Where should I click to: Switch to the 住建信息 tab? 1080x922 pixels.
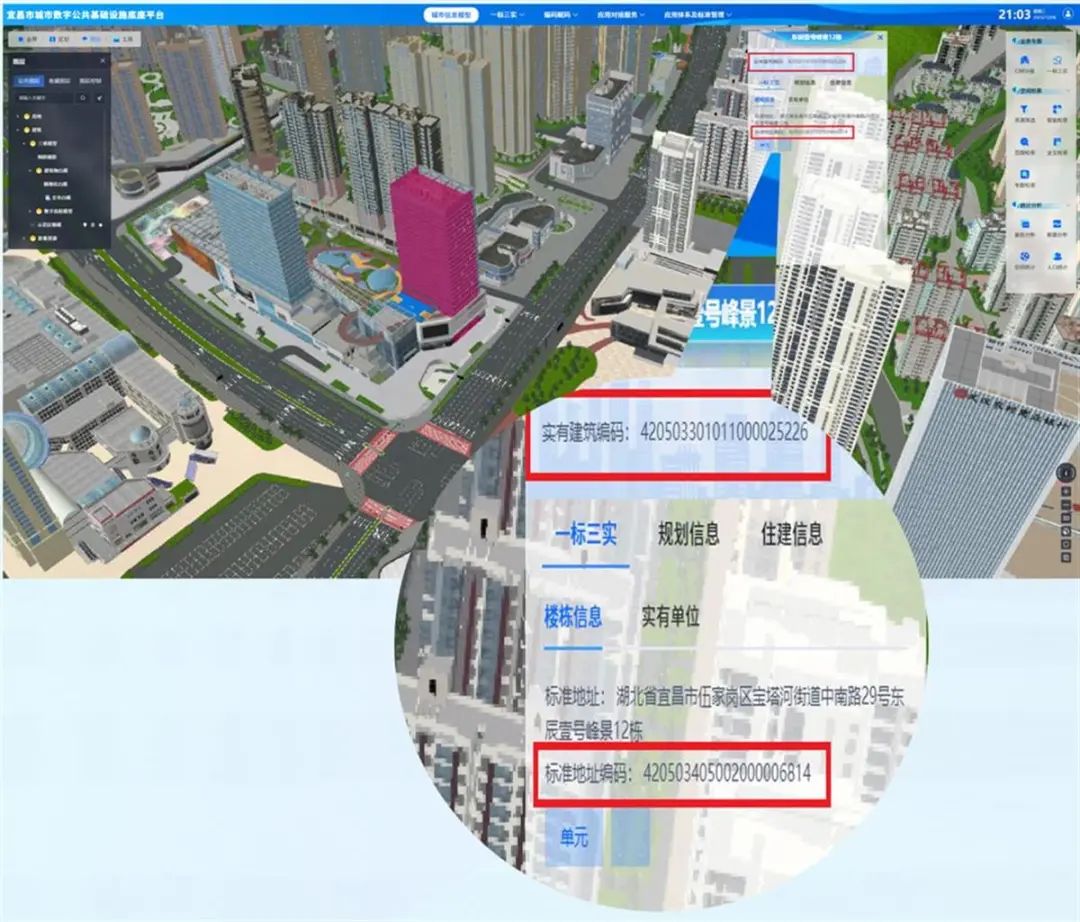click(x=791, y=534)
